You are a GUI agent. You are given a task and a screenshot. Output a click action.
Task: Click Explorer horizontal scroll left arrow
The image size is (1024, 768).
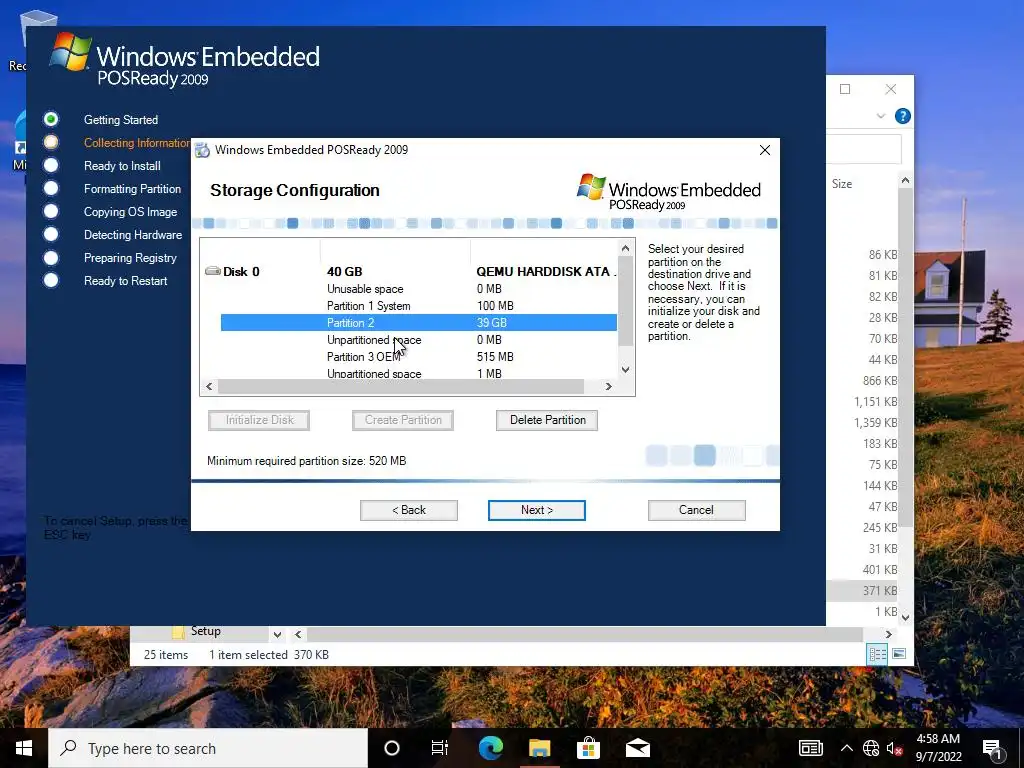[298, 634]
